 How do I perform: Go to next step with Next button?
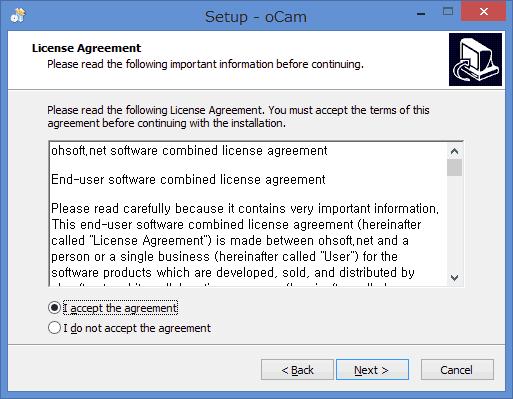(x=372, y=370)
